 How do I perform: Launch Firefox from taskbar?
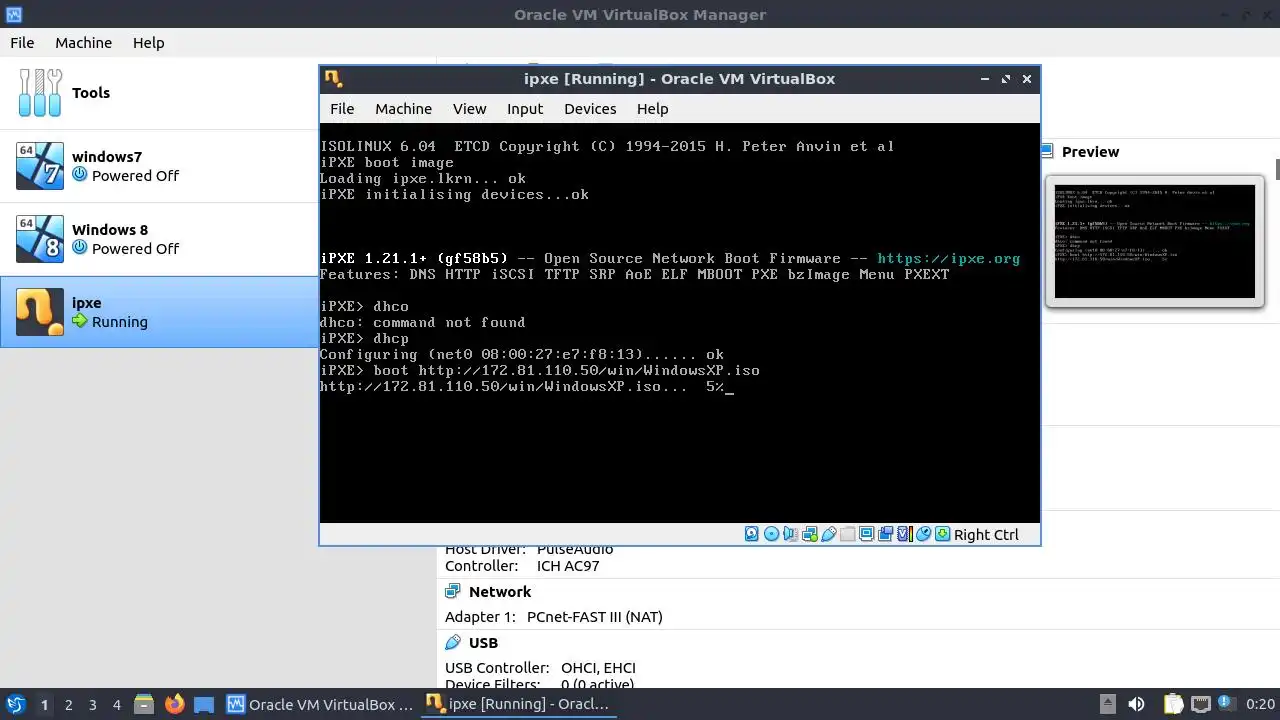pyautogui.click(x=174, y=704)
